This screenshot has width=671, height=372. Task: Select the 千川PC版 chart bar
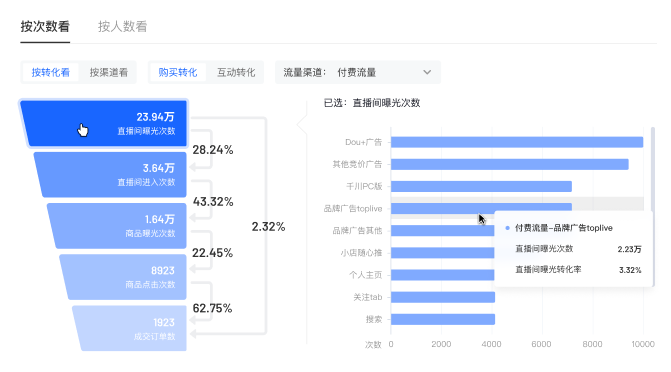[x=481, y=186]
